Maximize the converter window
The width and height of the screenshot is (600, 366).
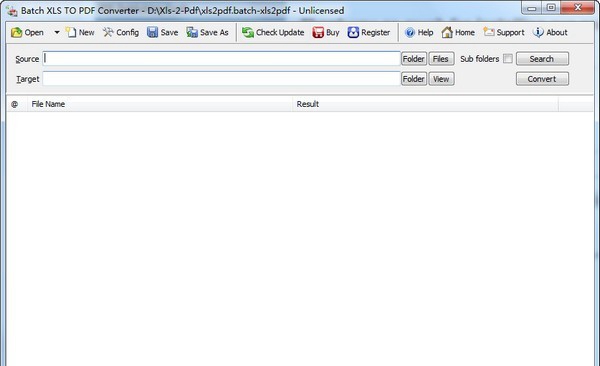tap(551, 8)
